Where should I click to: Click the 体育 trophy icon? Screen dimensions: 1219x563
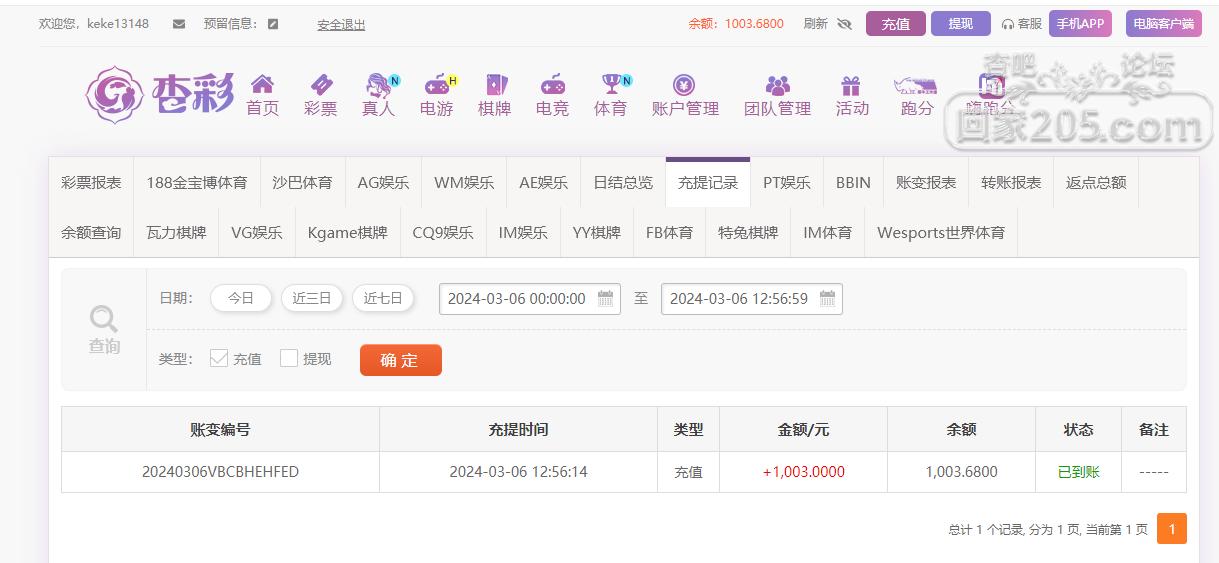610,85
